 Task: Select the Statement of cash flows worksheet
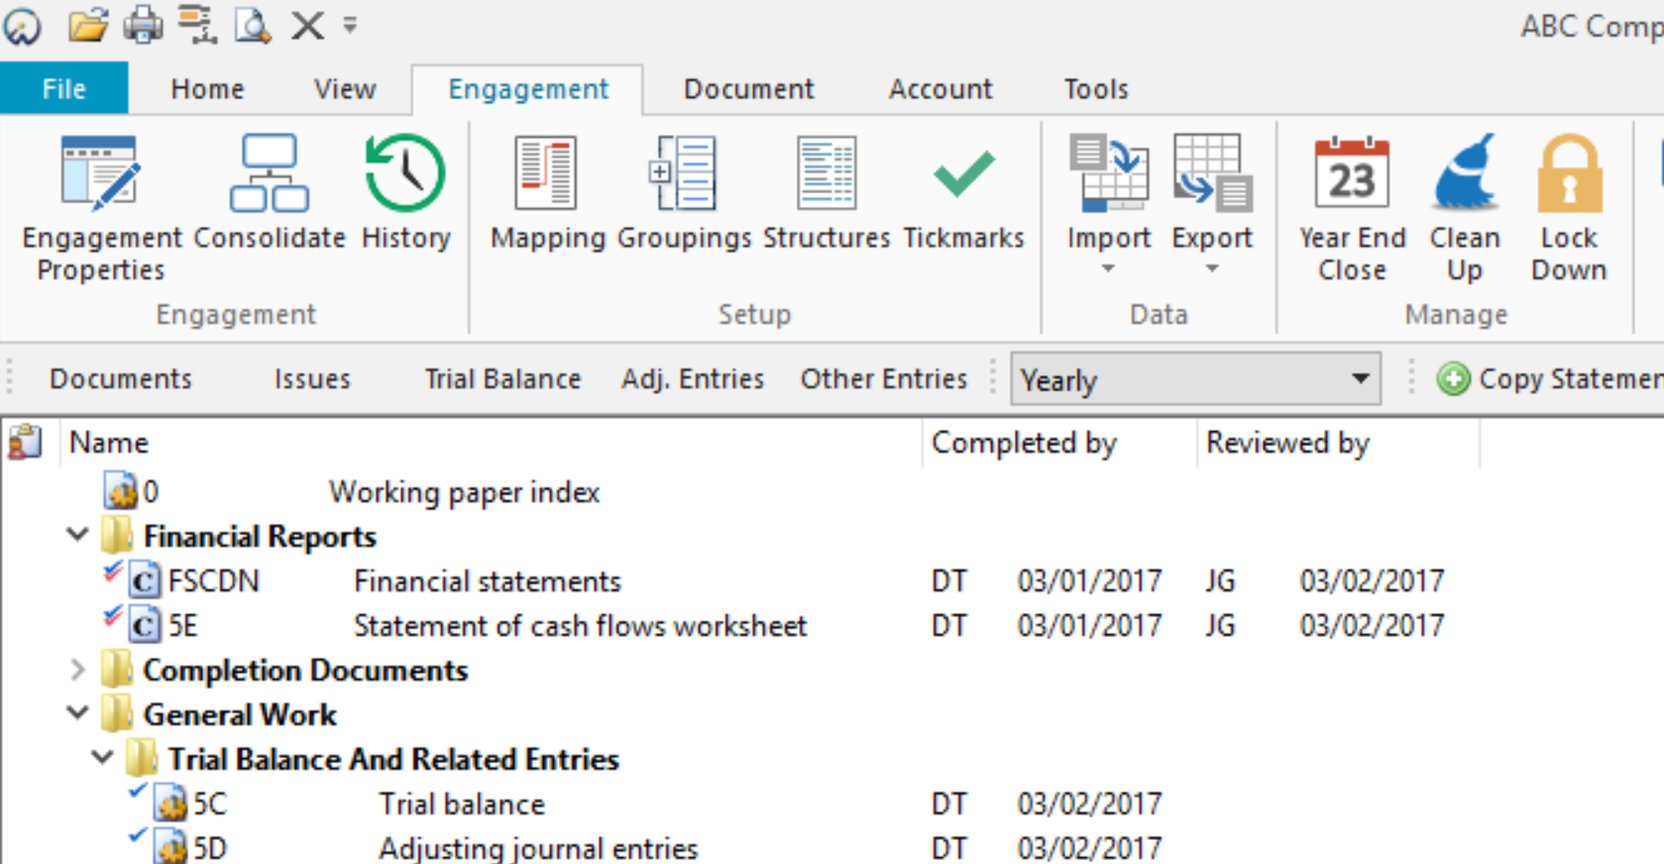coord(579,626)
